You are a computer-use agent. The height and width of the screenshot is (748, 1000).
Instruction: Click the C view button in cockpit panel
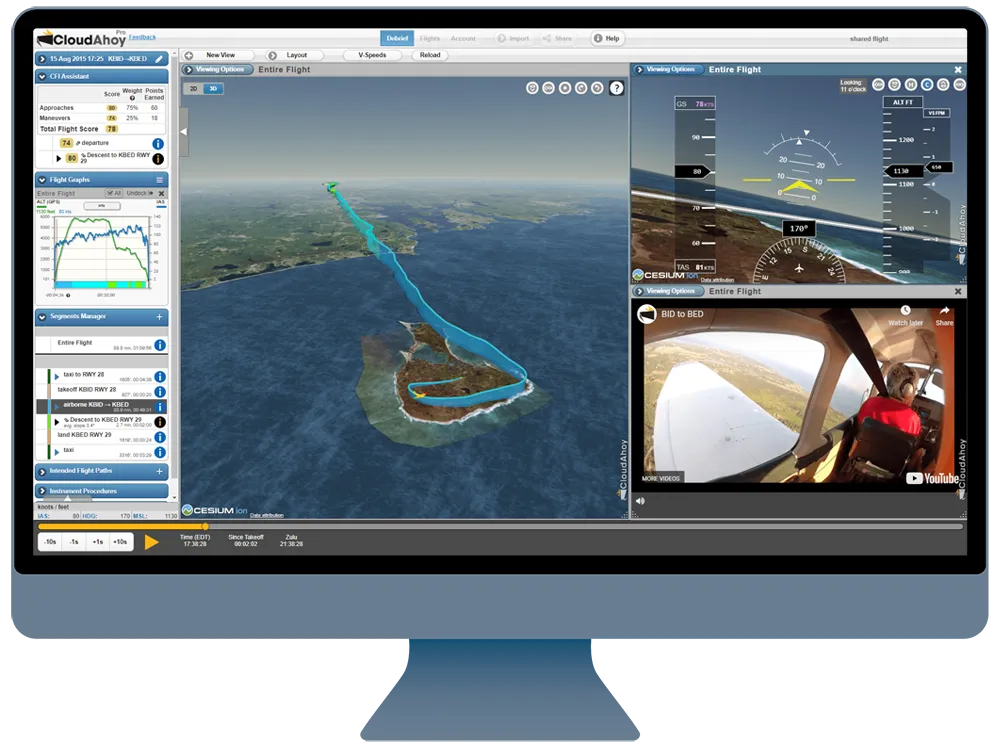(927, 84)
